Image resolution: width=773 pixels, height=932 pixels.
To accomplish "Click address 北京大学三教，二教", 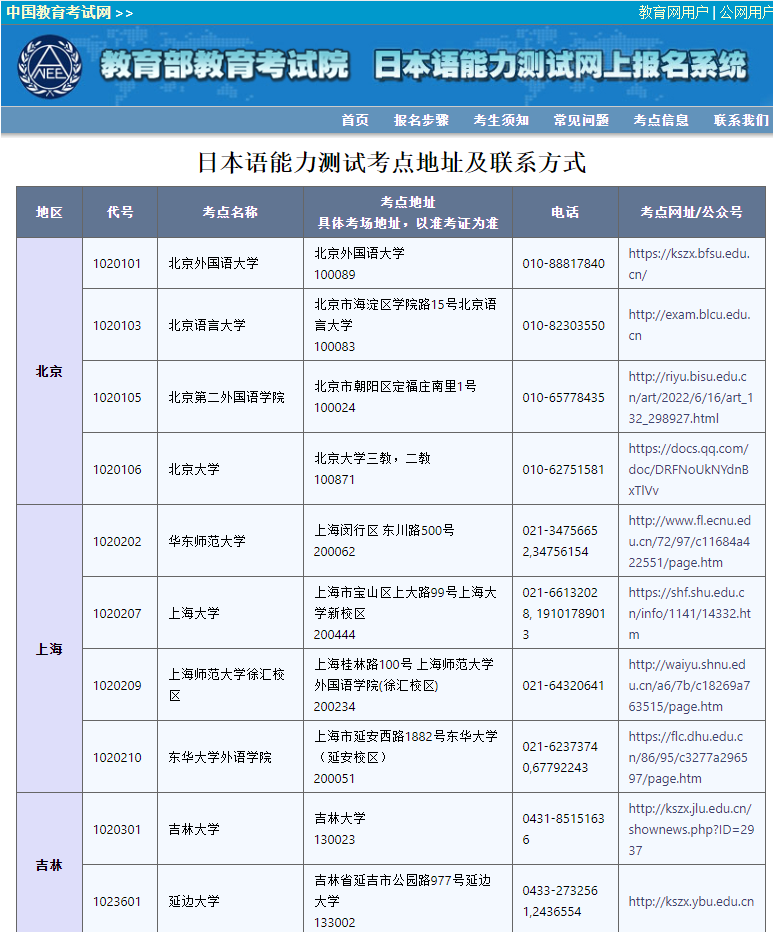I will click(x=372, y=458).
